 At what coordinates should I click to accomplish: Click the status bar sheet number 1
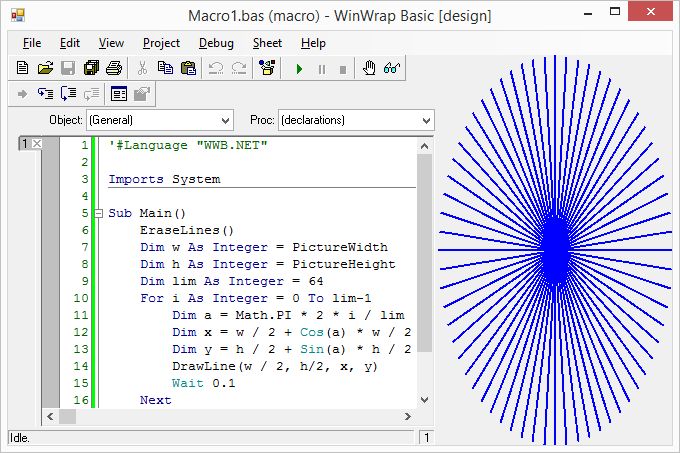(427, 438)
